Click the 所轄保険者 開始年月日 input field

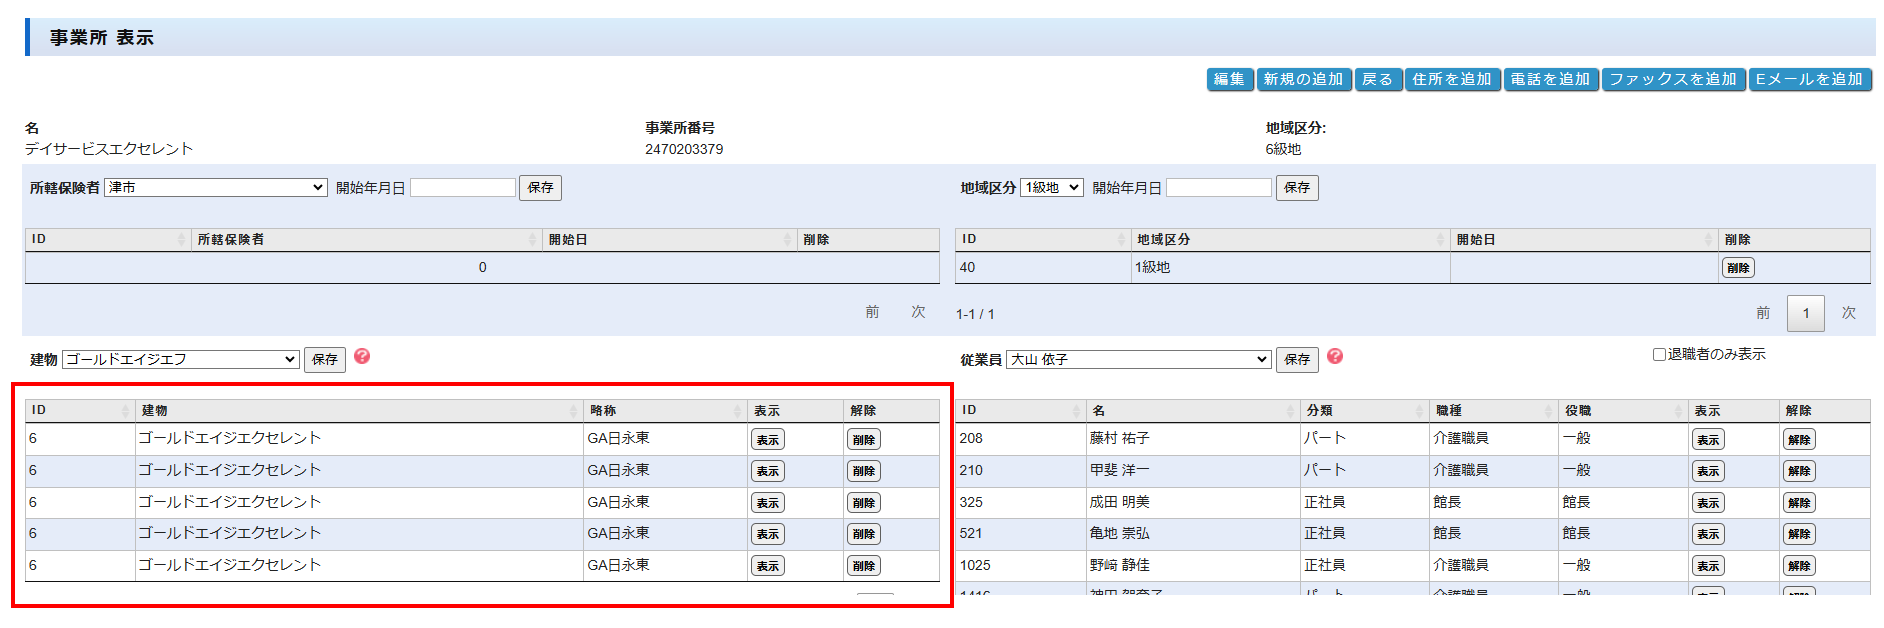463,188
